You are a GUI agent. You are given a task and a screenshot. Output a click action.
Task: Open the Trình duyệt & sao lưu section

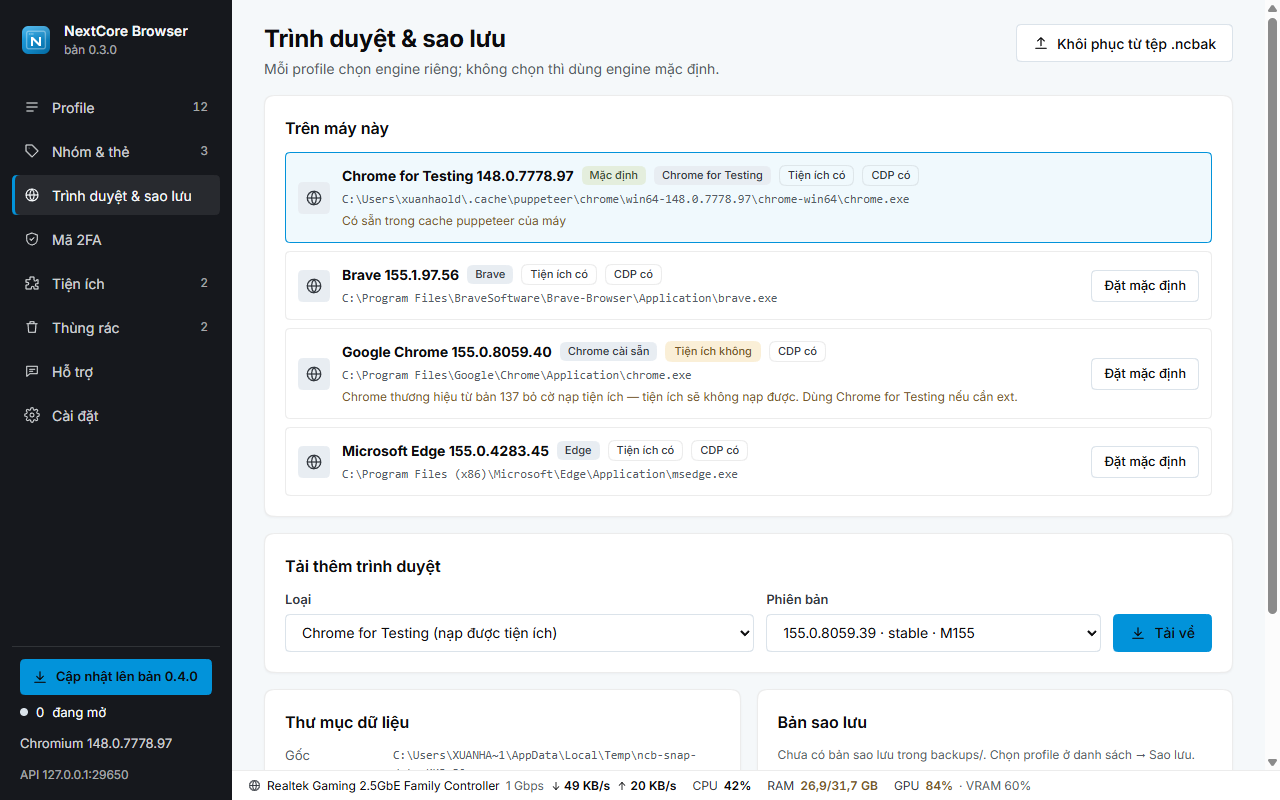[116, 195]
